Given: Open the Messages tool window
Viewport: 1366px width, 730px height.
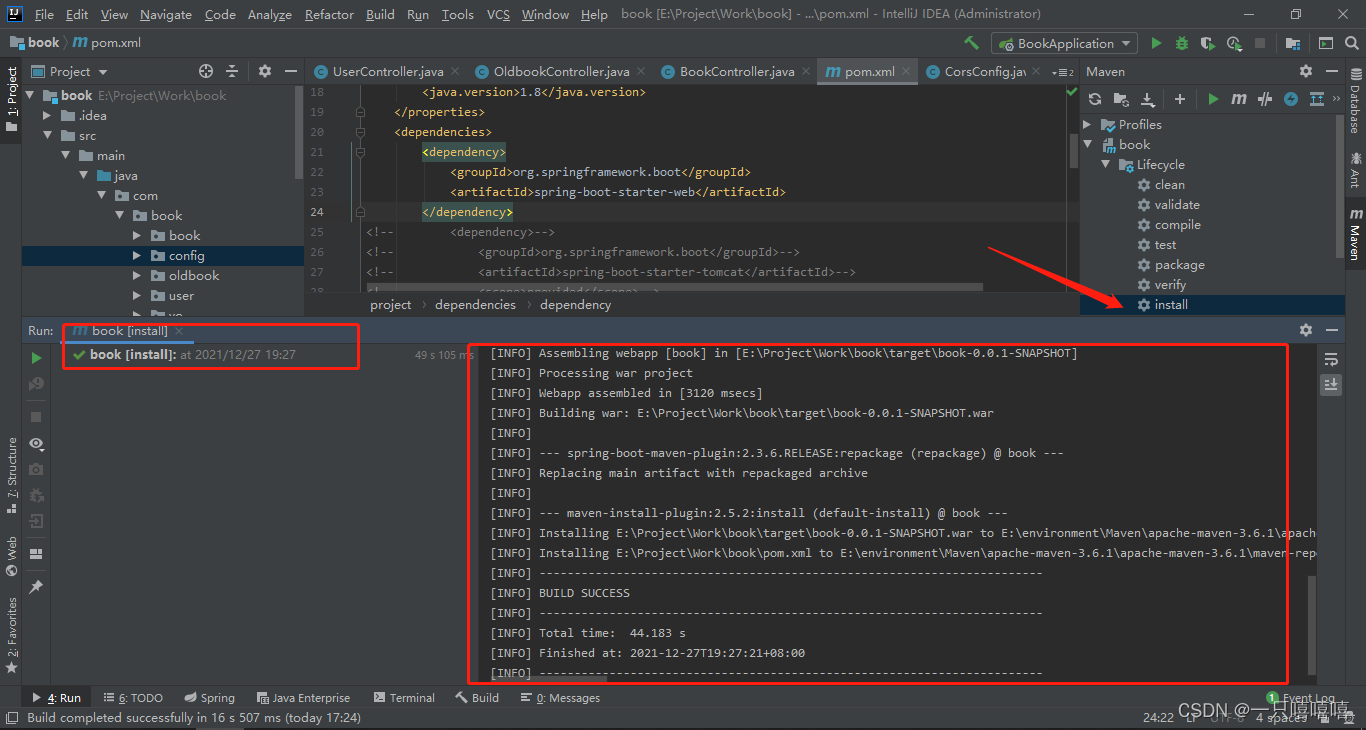Looking at the screenshot, I should click(561, 698).
